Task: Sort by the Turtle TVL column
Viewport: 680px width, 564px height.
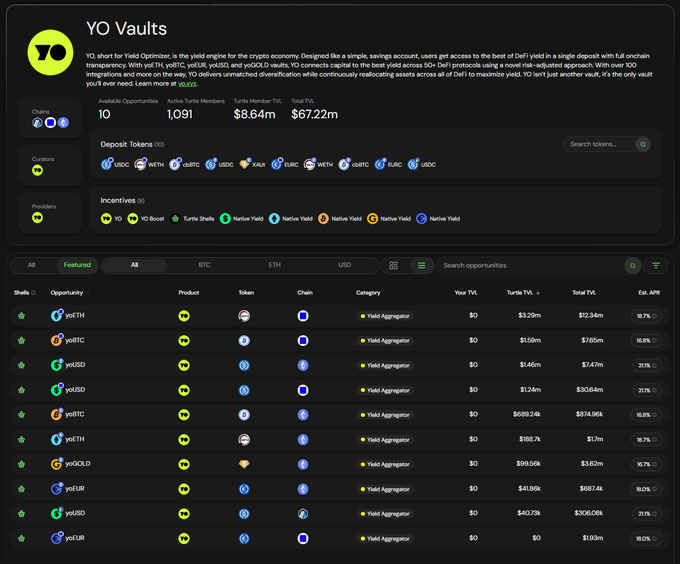Action: tap(522, 293)
